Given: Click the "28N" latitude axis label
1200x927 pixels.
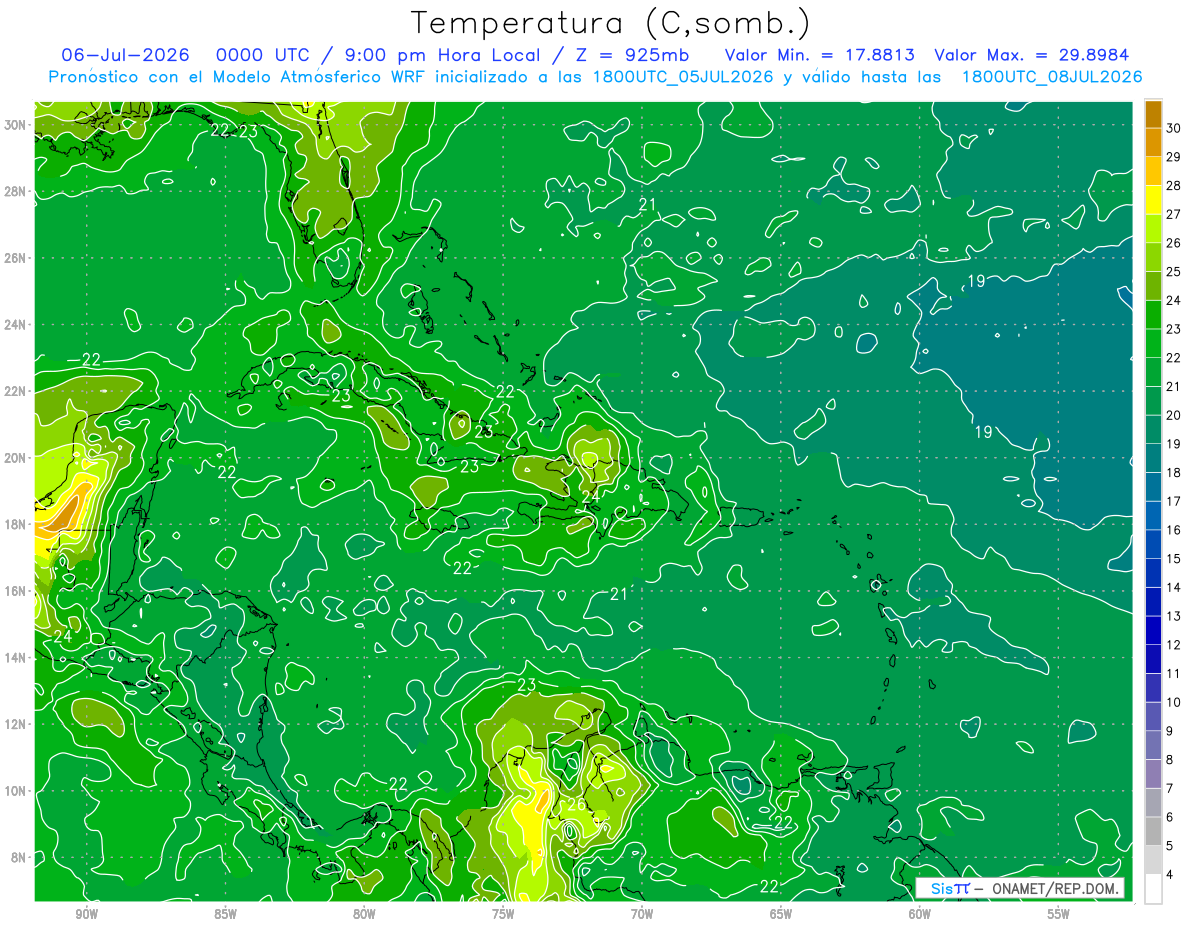Looking at the screenshot, I should 17,191.
